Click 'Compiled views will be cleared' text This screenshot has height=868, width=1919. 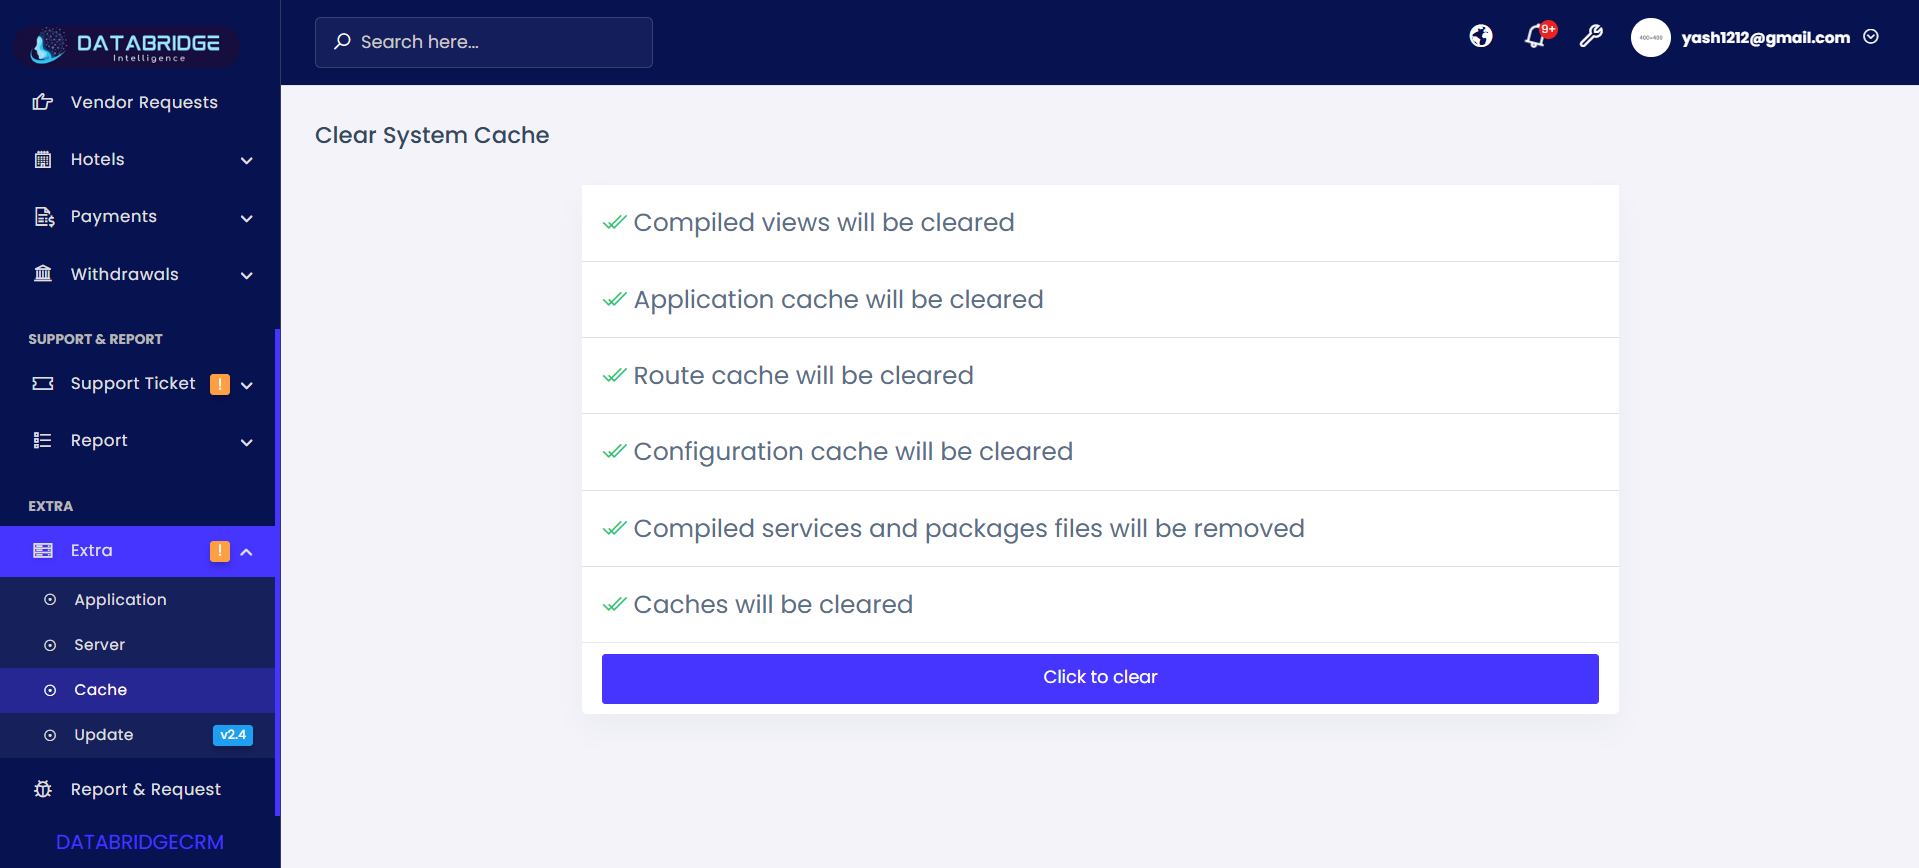click(824, 222)
